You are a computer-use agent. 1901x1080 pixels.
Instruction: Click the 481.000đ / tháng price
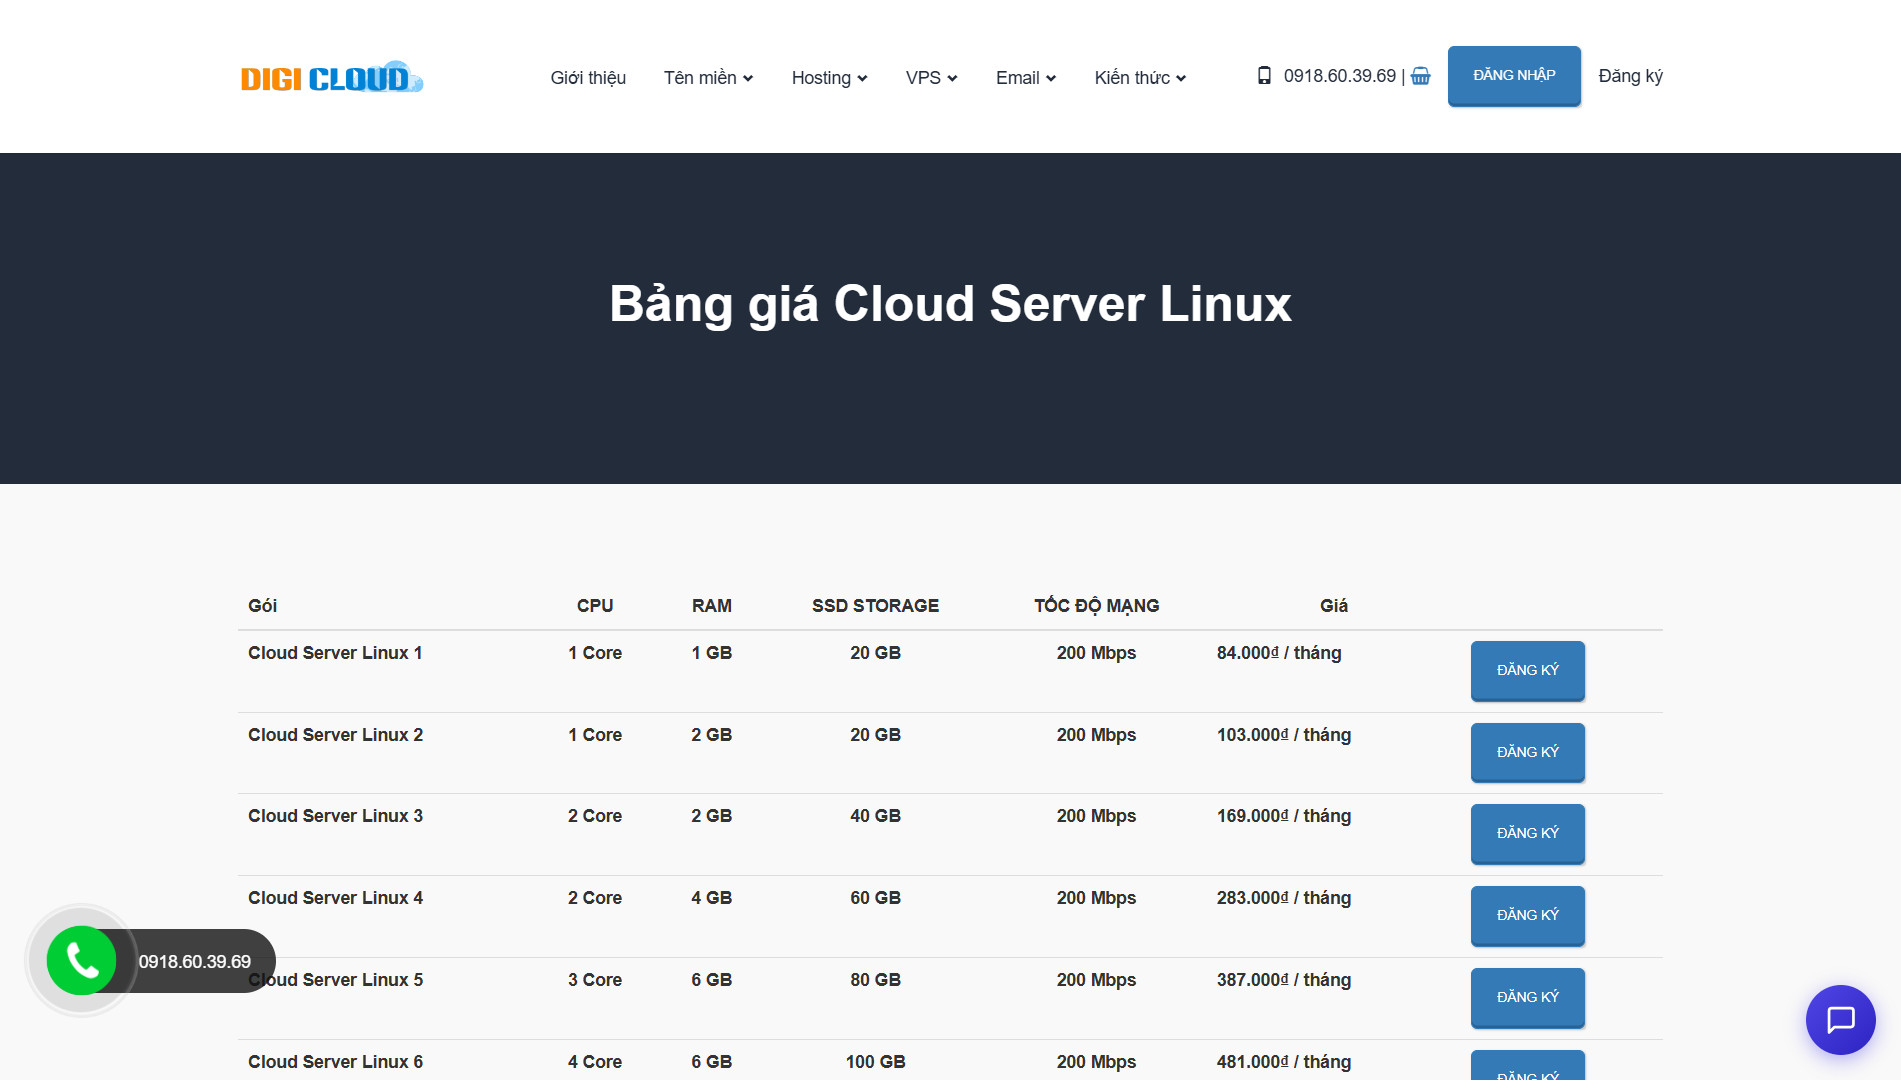click(1284, 1062)
